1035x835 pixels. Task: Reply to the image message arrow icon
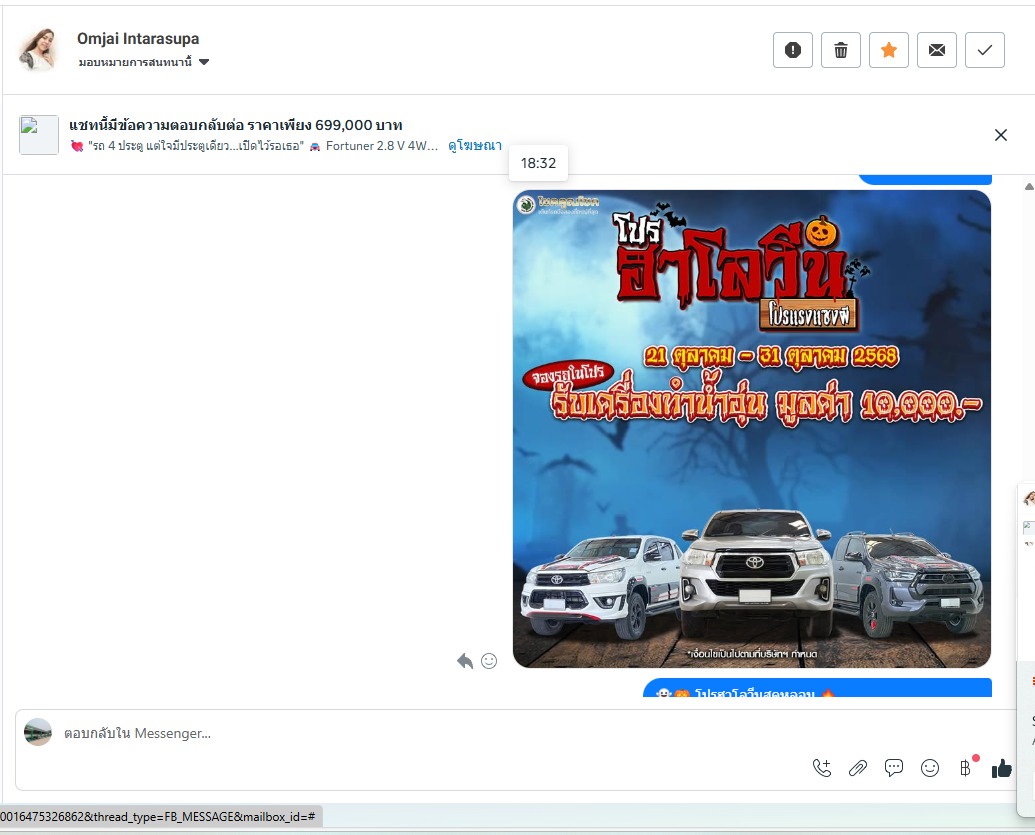click(465, 661)
